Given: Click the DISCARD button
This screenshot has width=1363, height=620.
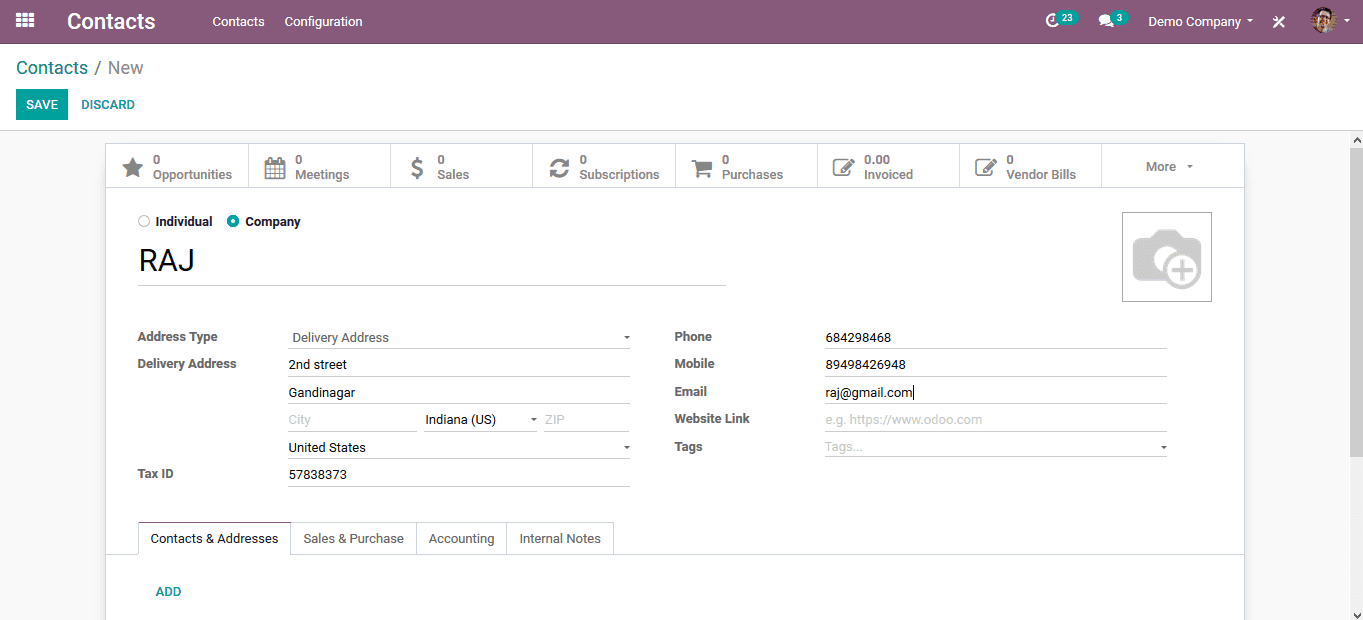Looking at the screenshot, I should pos(108,105).
